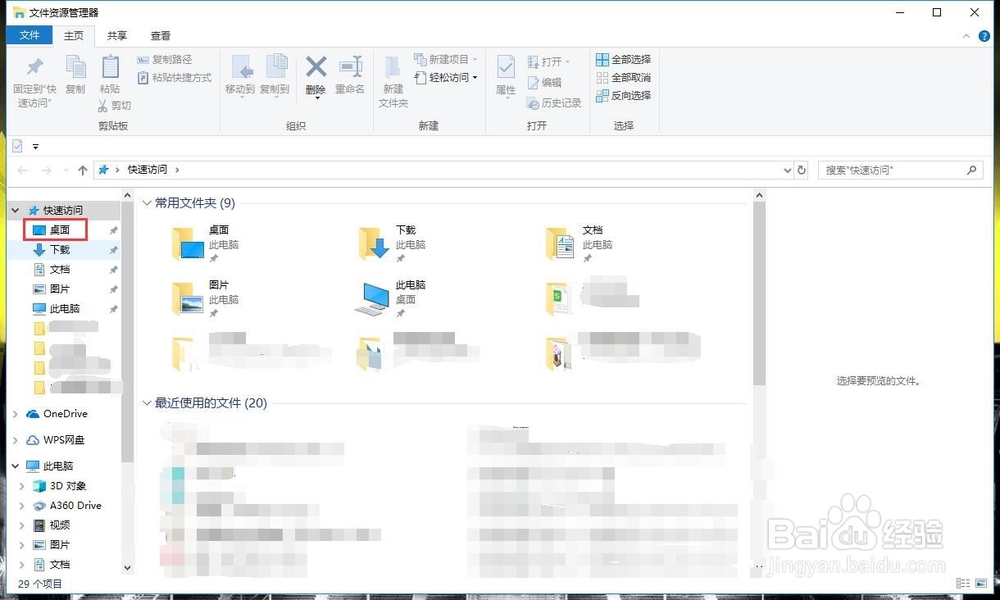Click the file list scroll up arrow
Viewport: 1000px width, 600px height.
pyautogui.click(x=759, y=196)
